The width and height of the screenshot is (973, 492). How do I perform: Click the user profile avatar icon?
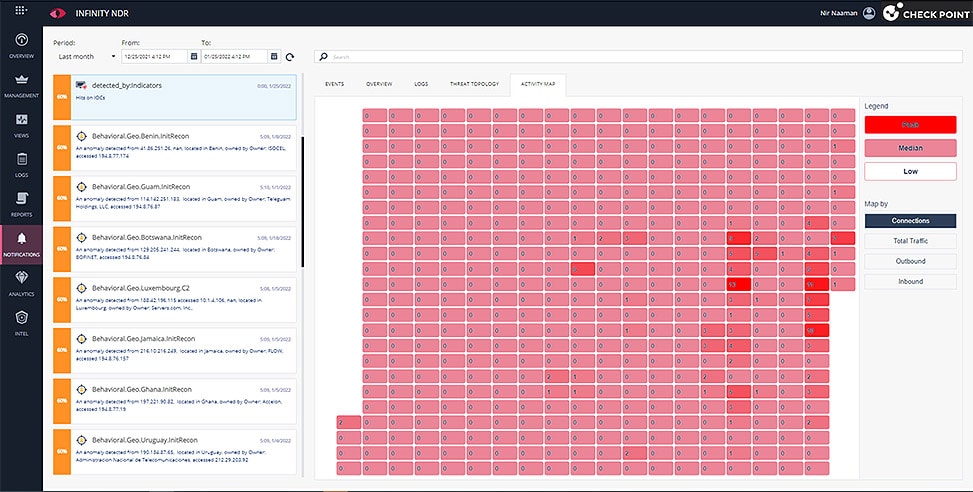tap(869, 13)
